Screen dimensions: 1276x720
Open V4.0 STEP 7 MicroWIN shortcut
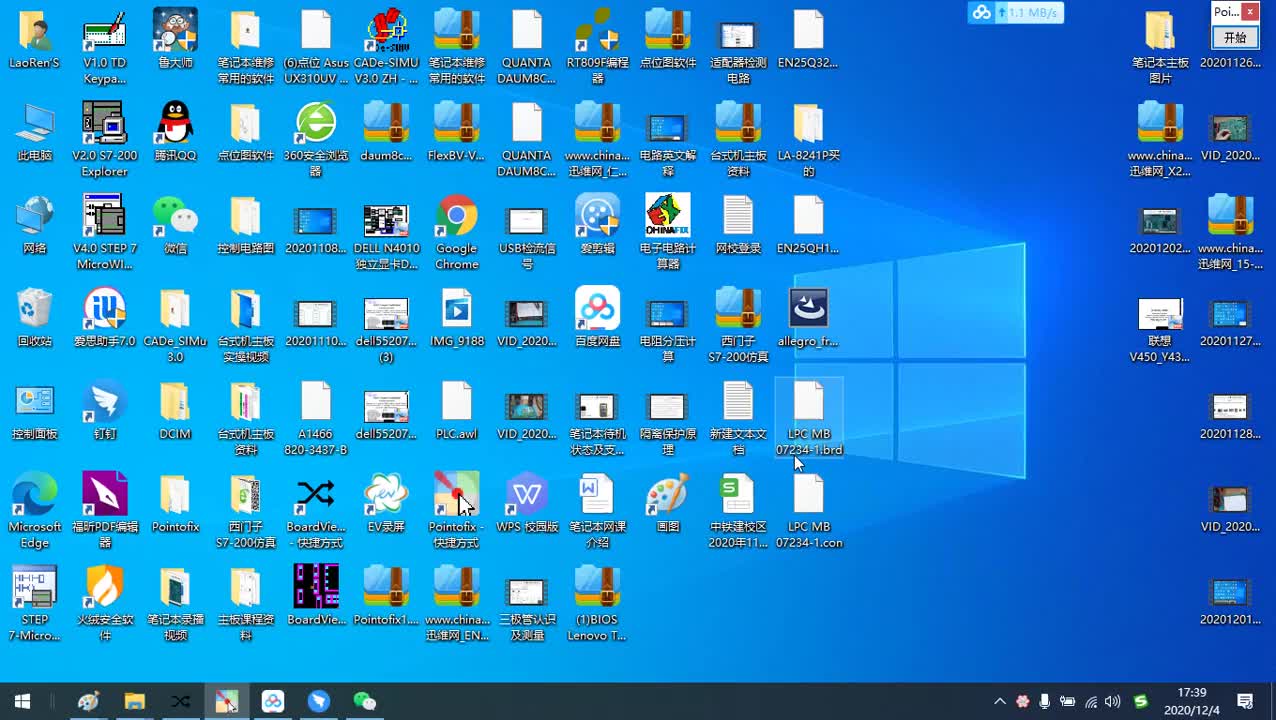105,233
